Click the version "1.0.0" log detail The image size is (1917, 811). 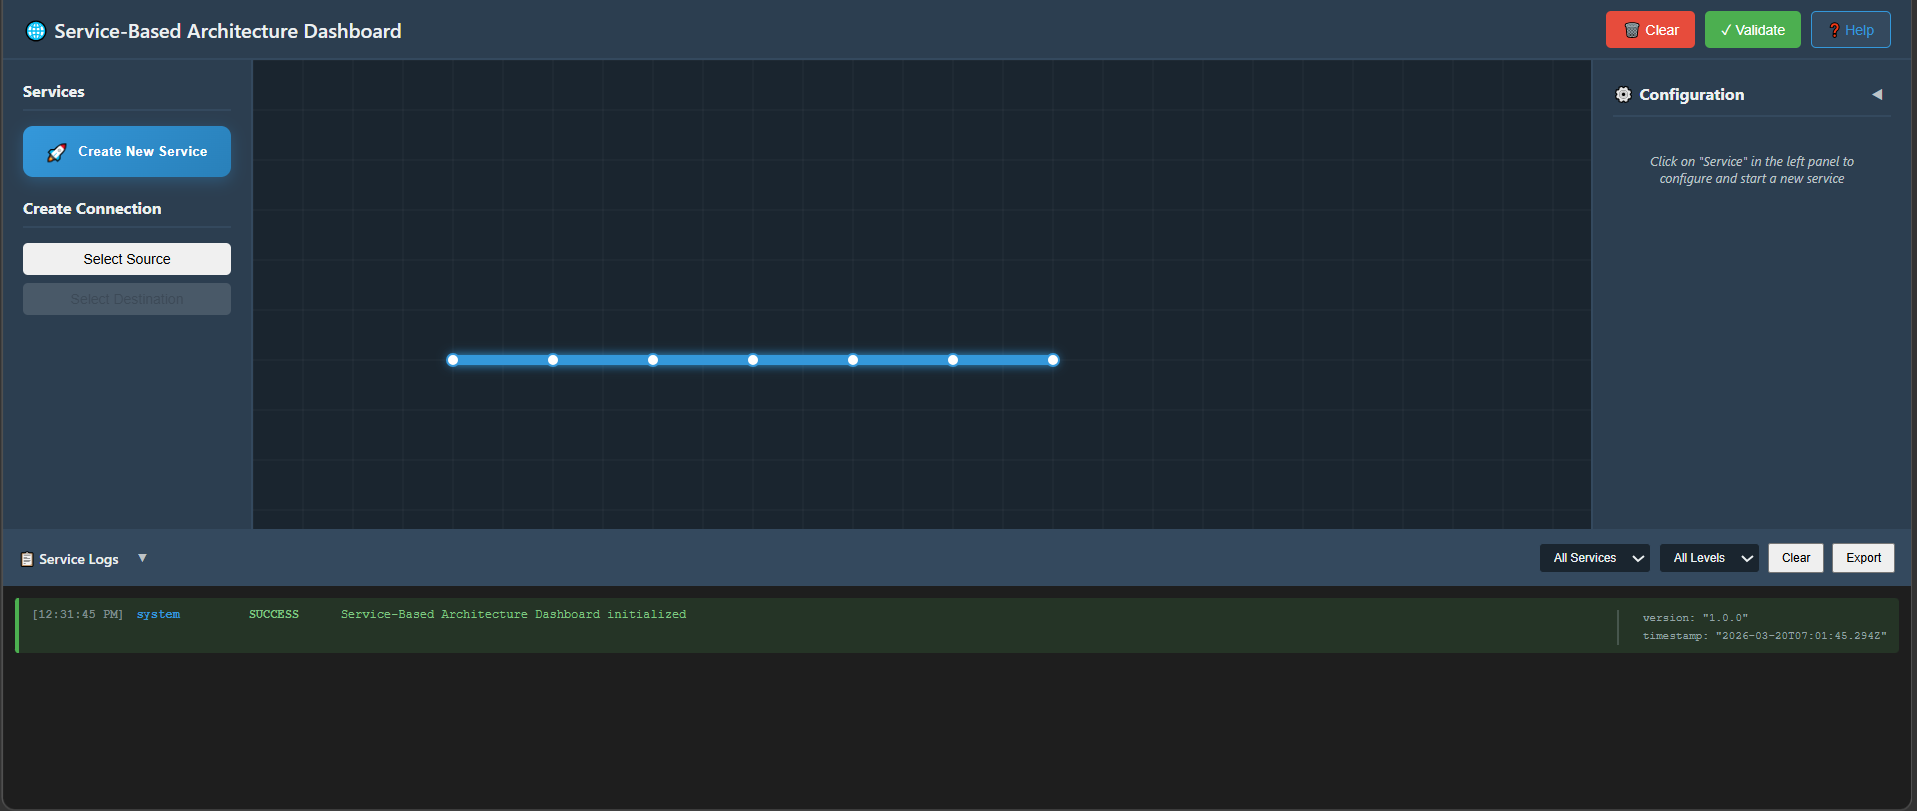click(x=1695, y=618)
